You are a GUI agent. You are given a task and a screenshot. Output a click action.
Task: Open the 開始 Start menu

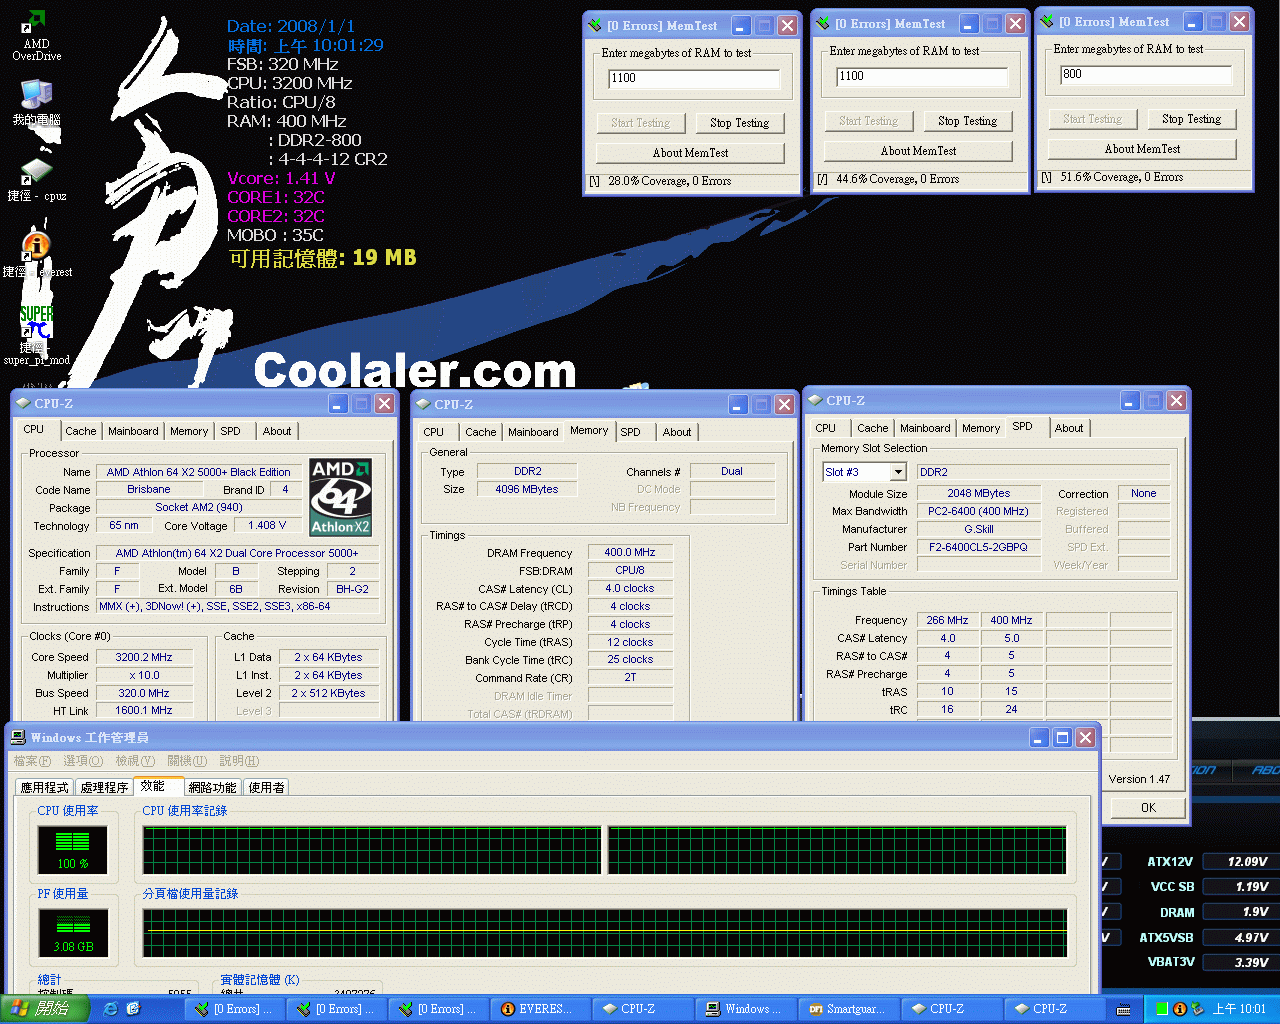(x=44, y=1008)
